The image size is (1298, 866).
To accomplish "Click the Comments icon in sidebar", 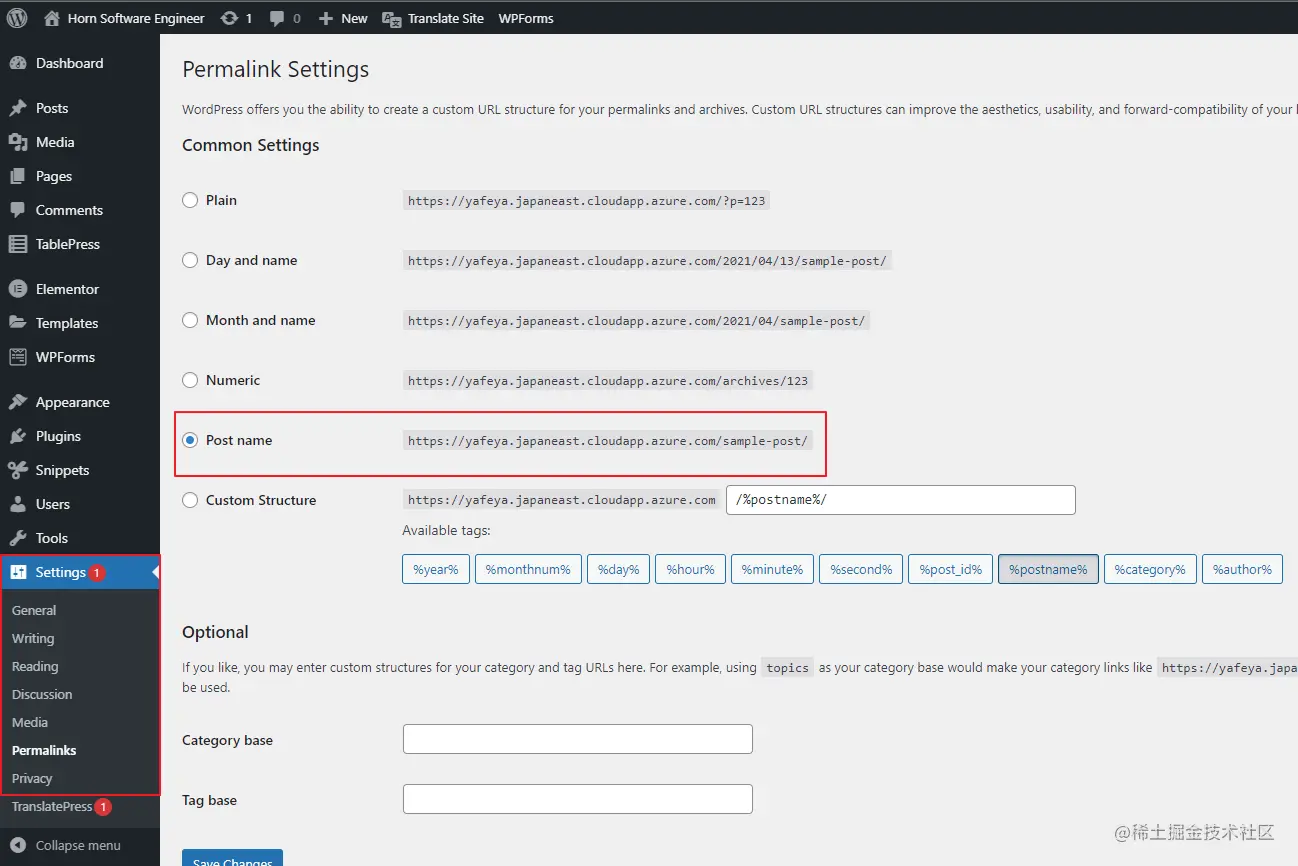I will (18, 210).
